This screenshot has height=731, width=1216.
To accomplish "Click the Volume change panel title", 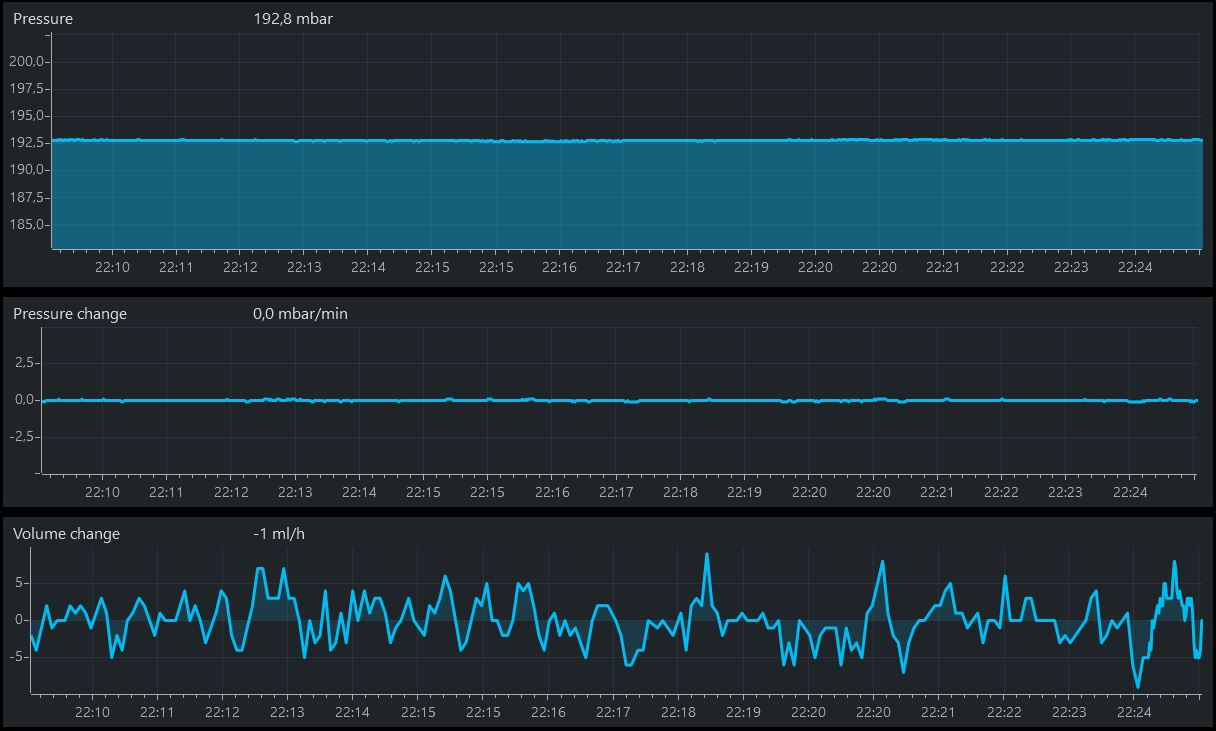I will [x=66, y=534].
